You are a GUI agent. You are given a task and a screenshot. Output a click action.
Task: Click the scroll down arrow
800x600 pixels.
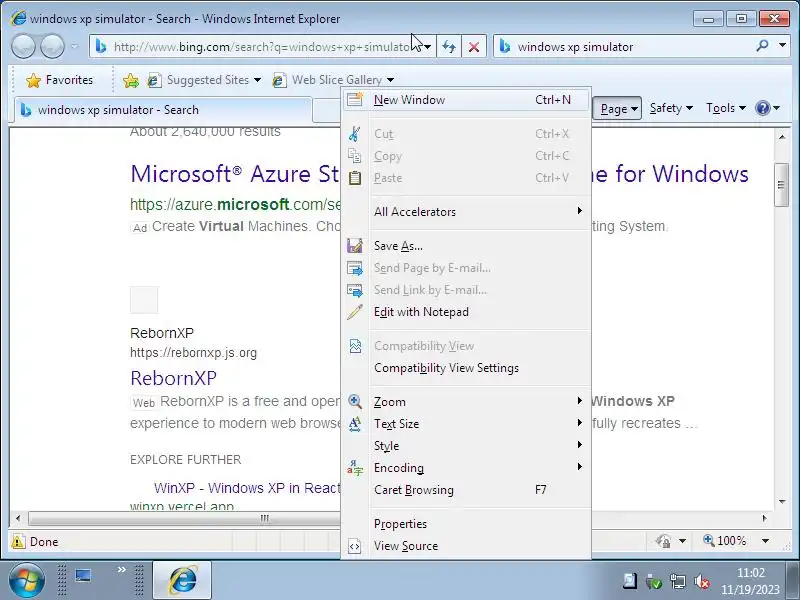(x=782, y=502)
